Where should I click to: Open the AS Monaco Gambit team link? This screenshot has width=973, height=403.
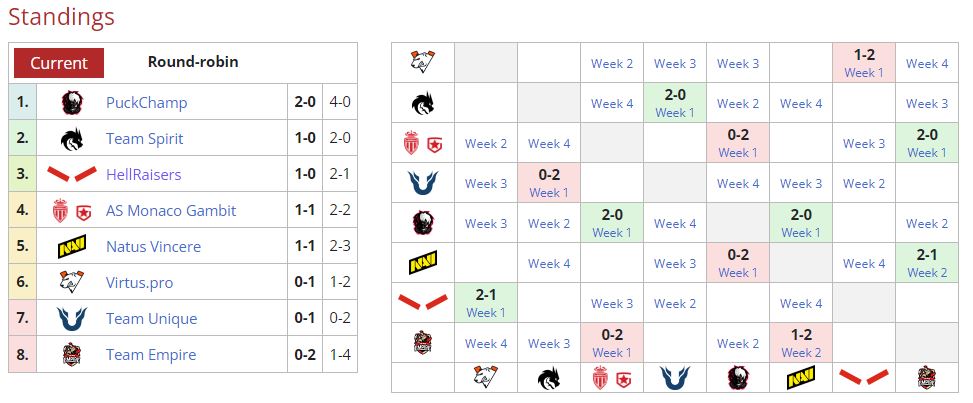[x=171, y=210]
